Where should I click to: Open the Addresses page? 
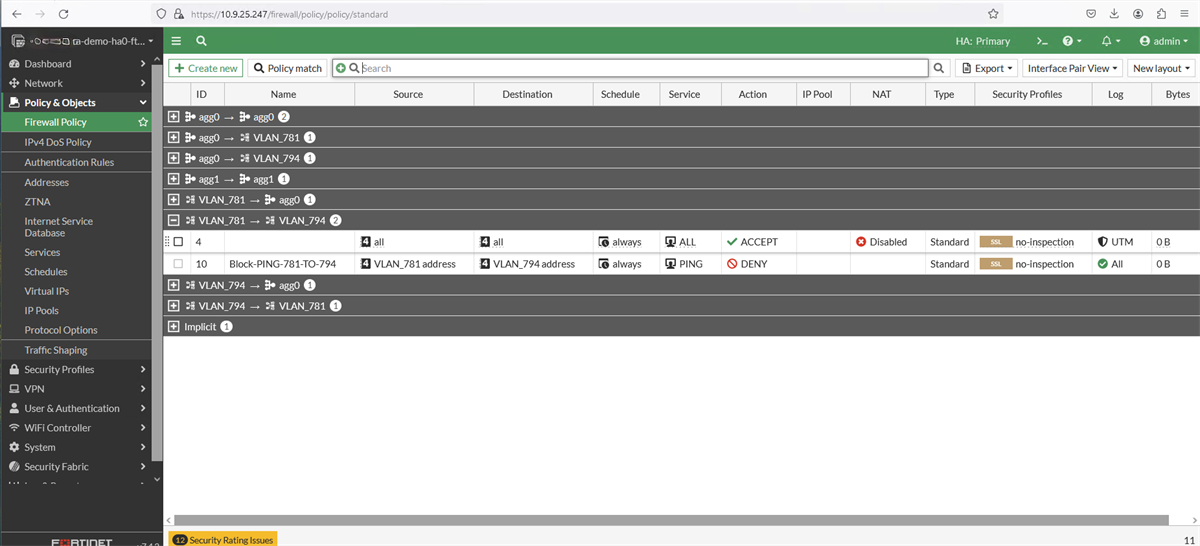(47, 182)
